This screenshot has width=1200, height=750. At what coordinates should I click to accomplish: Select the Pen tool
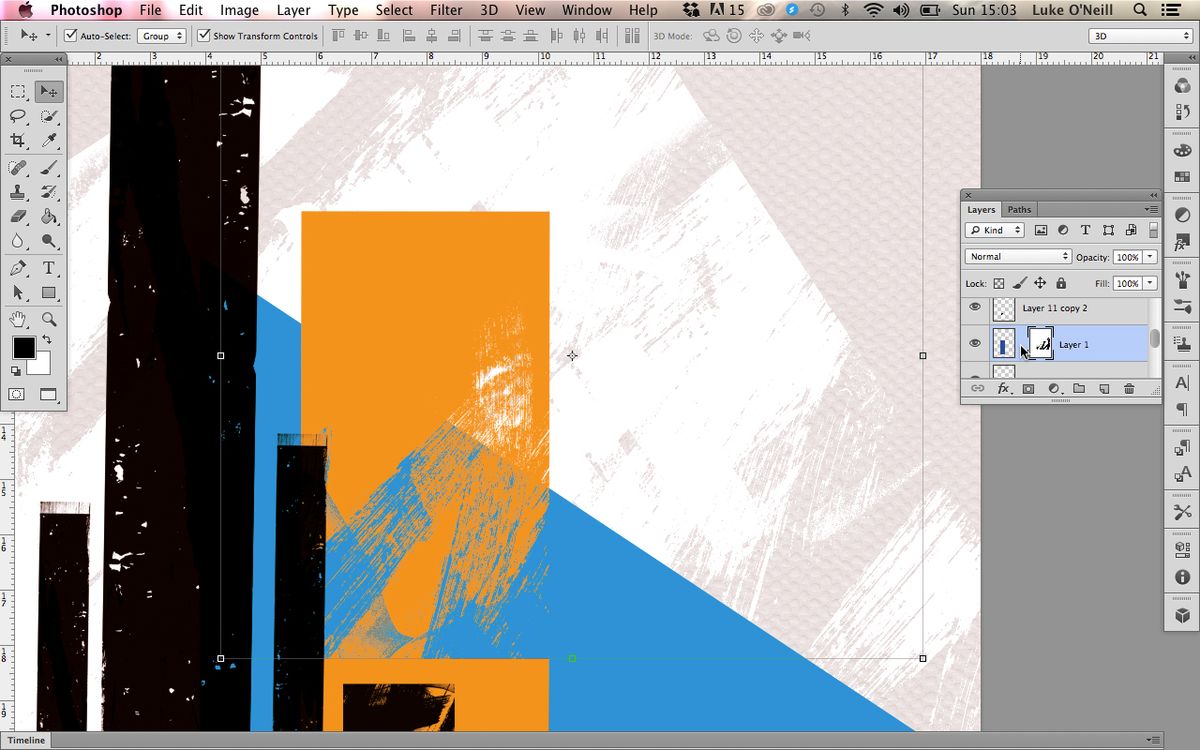pyautogui.click(x=16, y=268)
